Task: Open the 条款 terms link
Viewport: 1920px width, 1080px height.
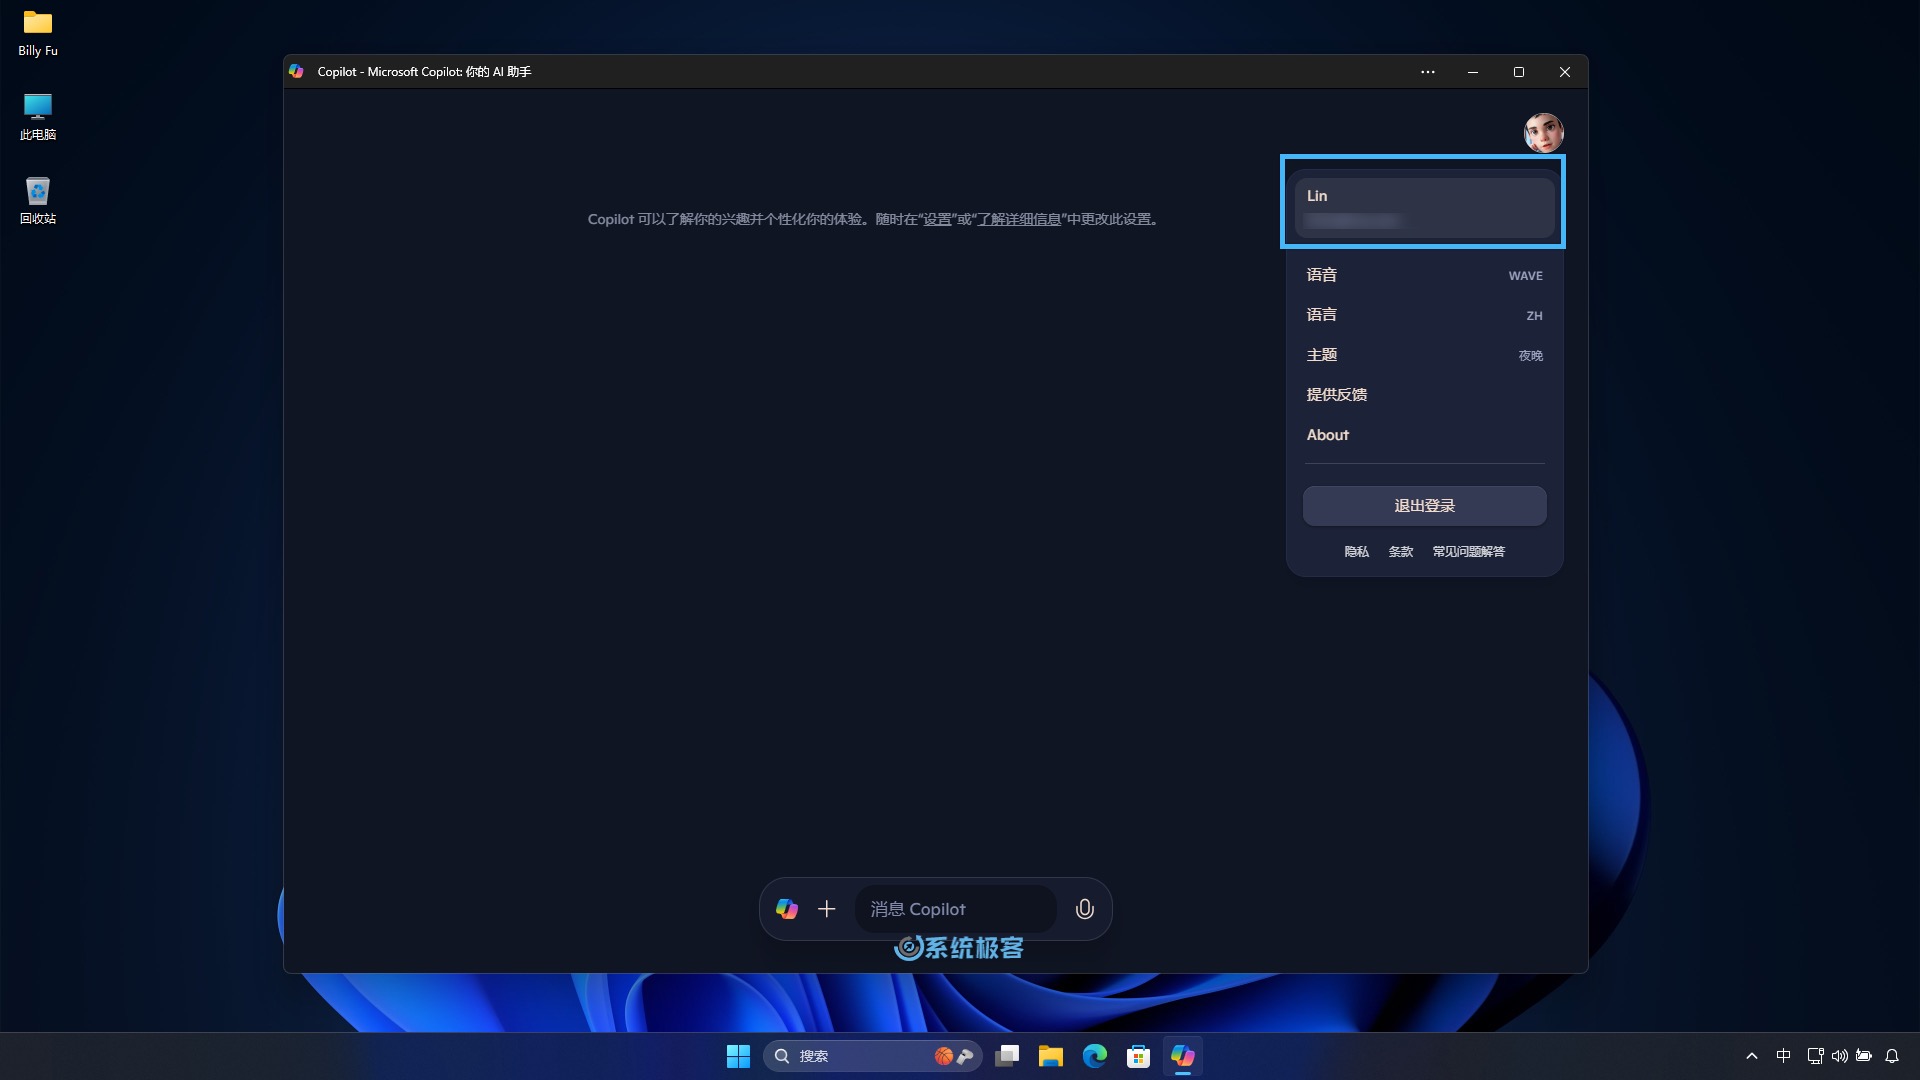Action: [1400, 552]
